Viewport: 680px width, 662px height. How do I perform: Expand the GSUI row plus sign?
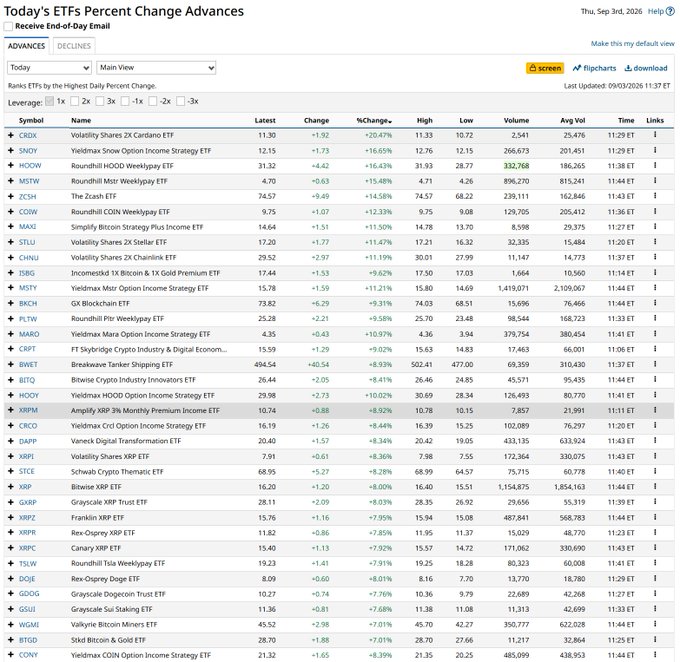pos(11,609)
